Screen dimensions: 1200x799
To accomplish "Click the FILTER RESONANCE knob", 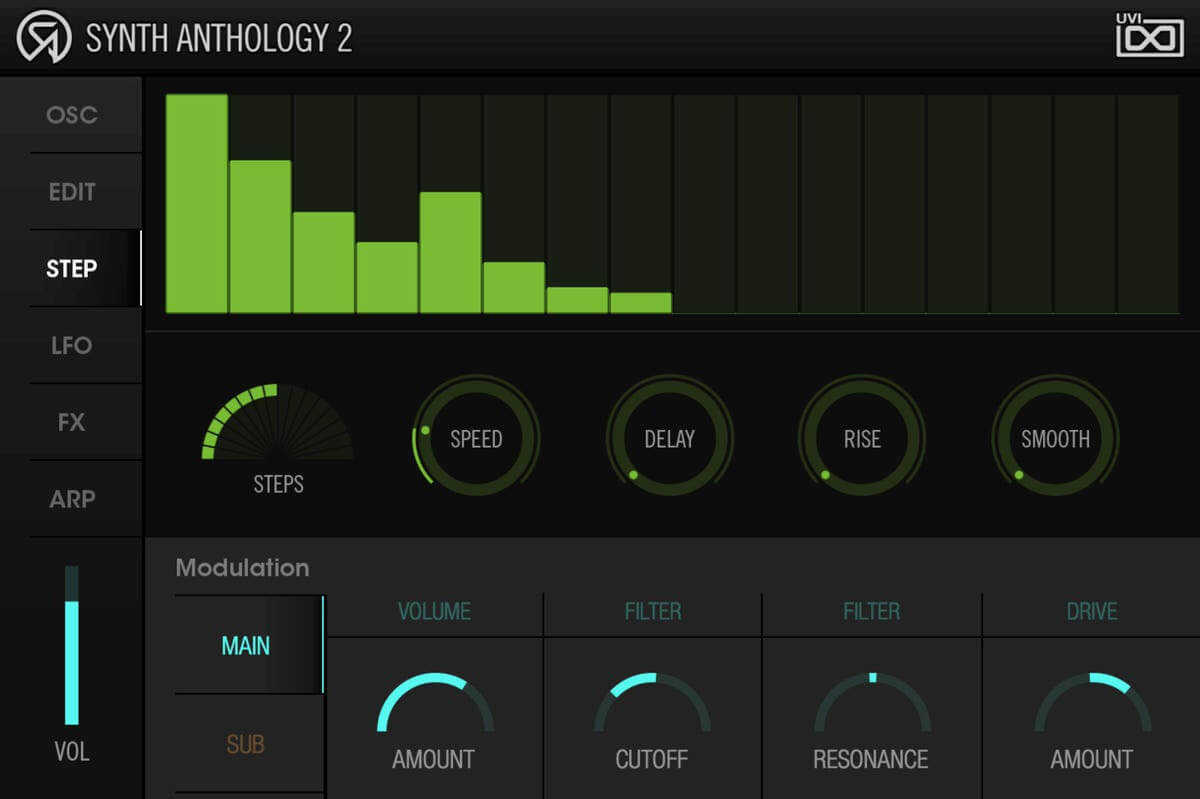I will pyautogui.click(x=871, y=702).
